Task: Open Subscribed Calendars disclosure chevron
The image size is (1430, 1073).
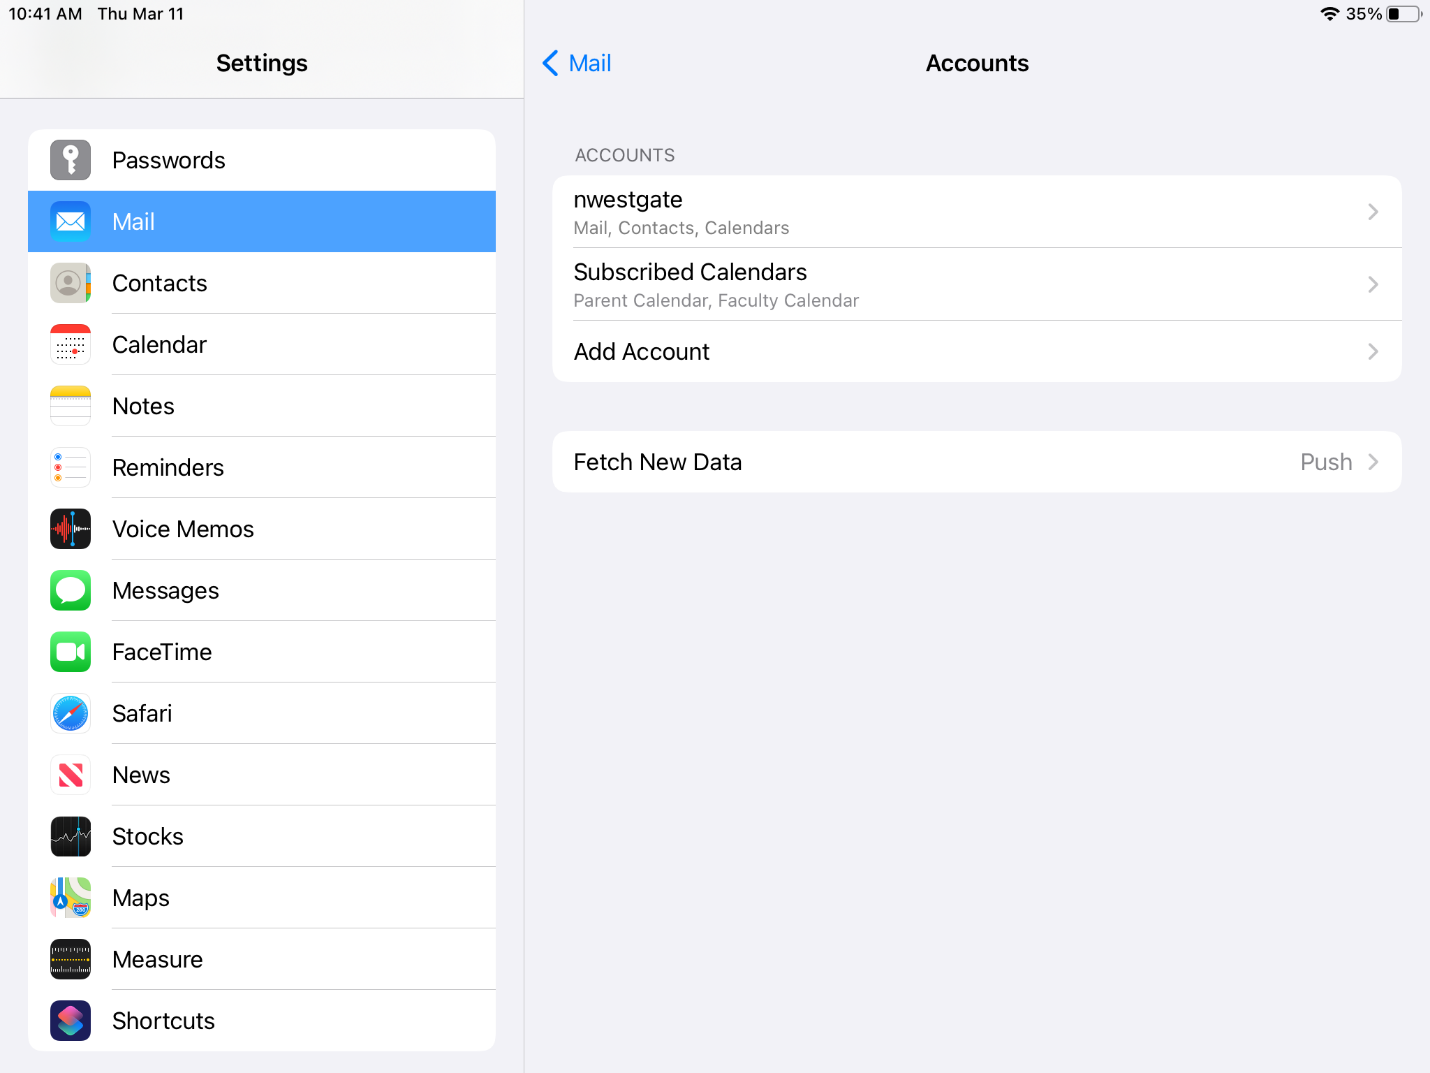Action: point(1373,284)
